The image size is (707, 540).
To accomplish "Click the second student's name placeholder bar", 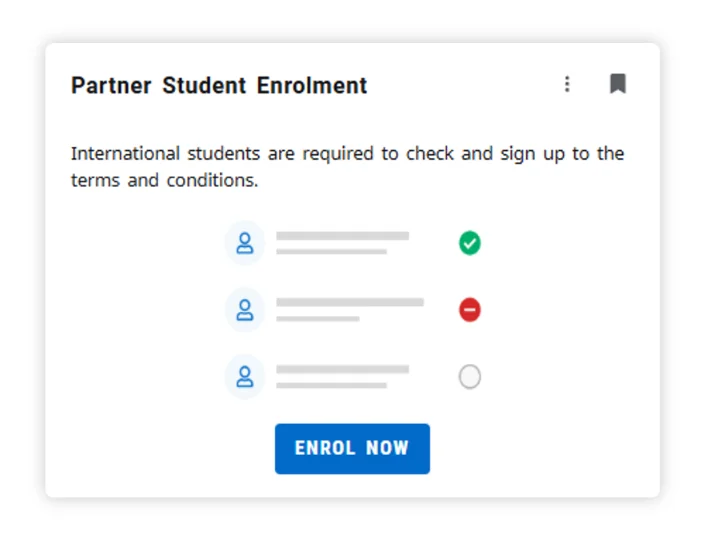I will click(x=349, y=302).
